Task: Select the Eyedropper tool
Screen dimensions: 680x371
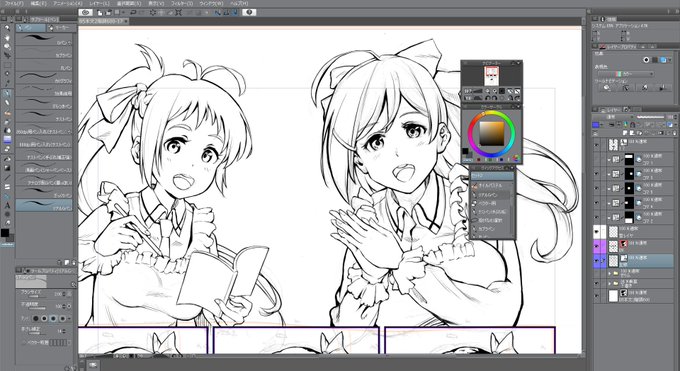Action: [x=7, y=83]
